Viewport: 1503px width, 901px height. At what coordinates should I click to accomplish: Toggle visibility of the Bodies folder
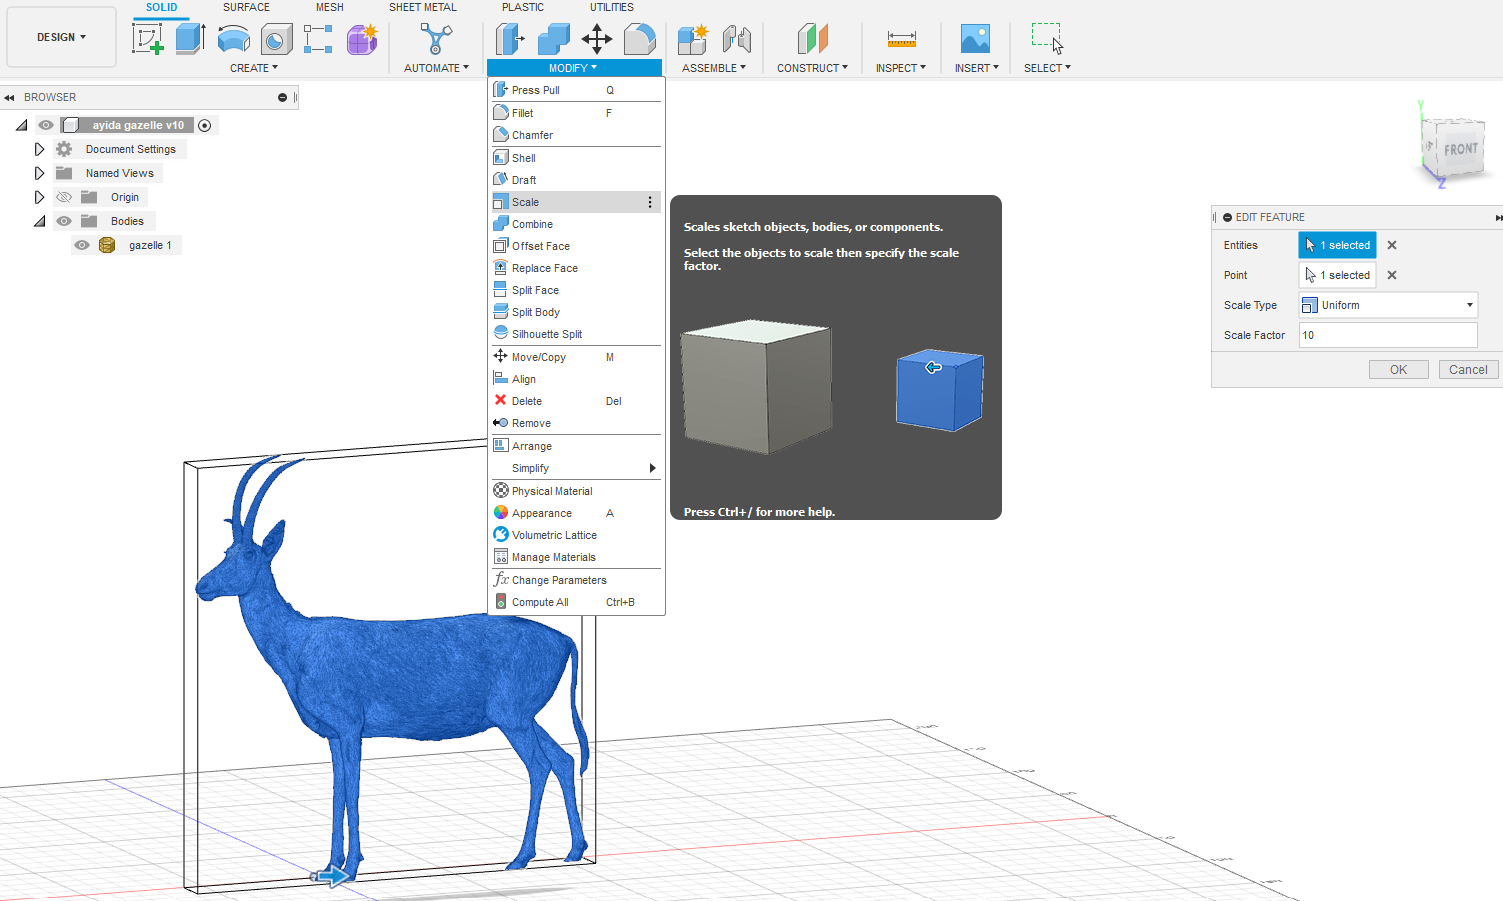pos(63,220)
